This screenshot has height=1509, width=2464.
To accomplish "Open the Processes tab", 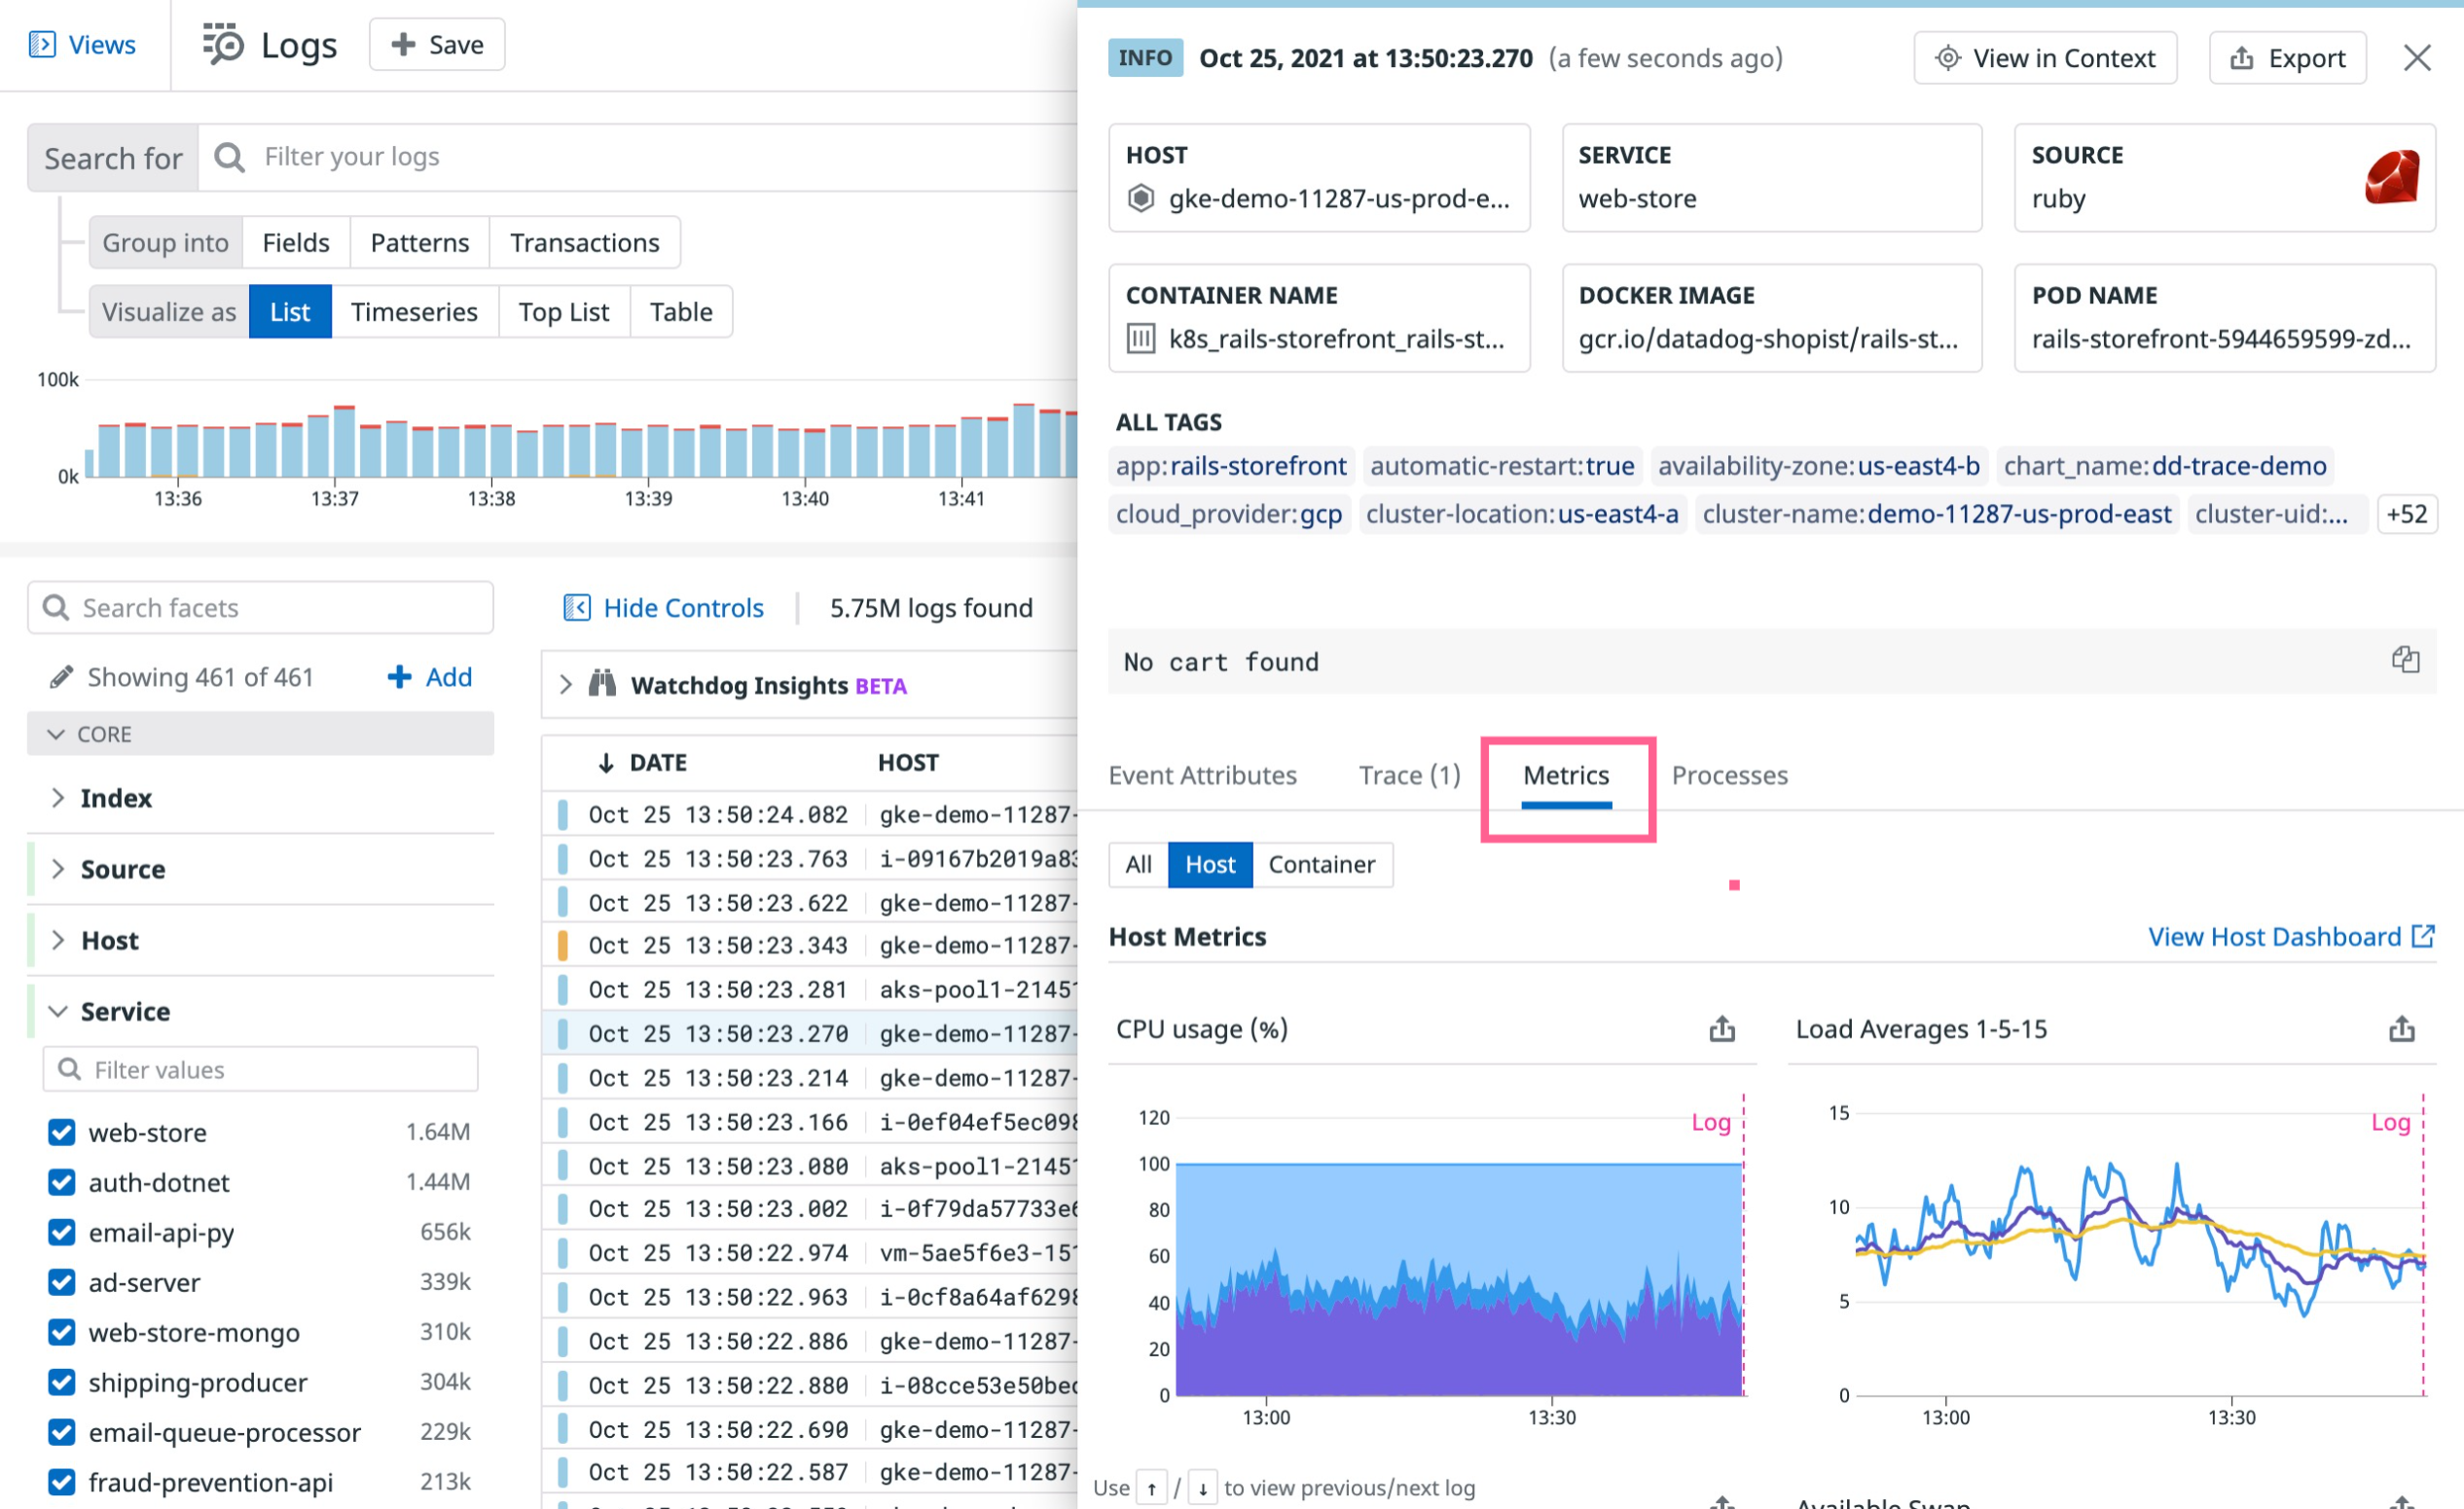I will pyautogui.click(x=1729, y=775).
